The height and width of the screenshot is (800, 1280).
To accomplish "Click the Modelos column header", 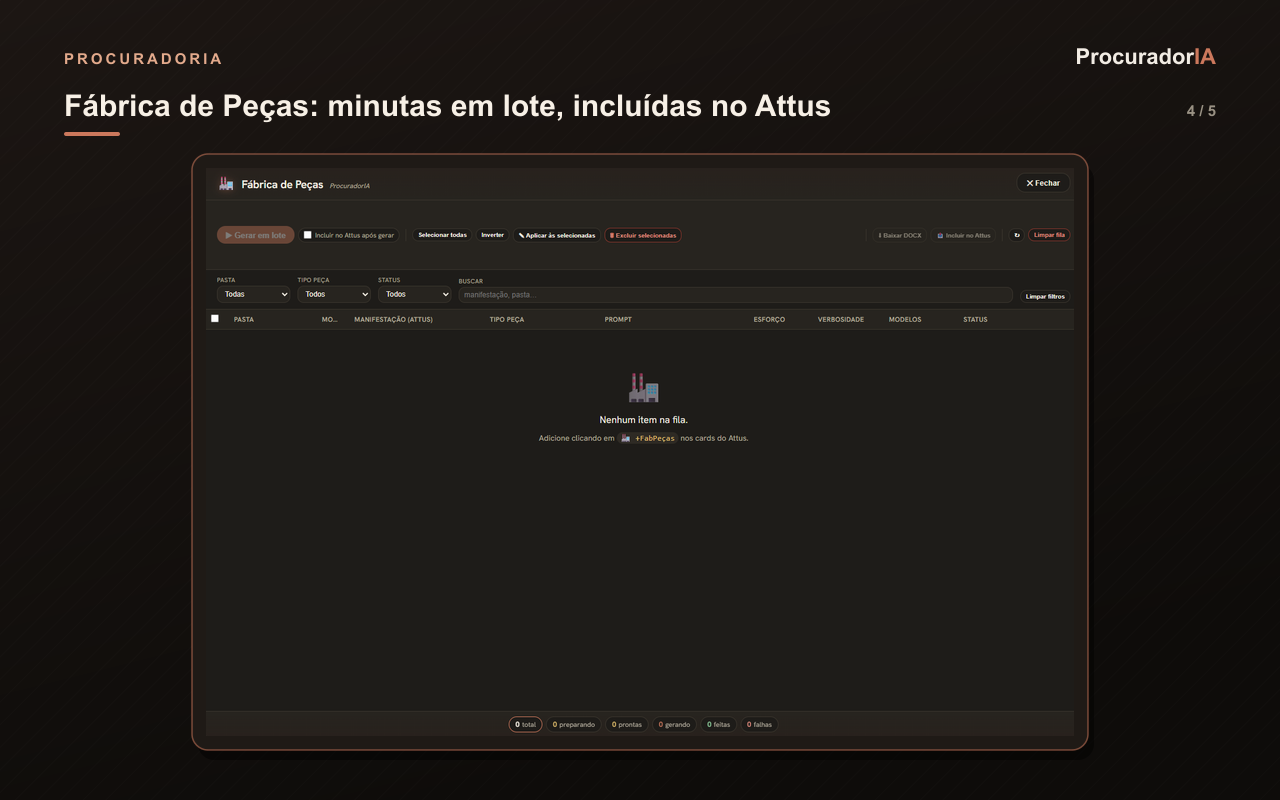I will 905,320.
